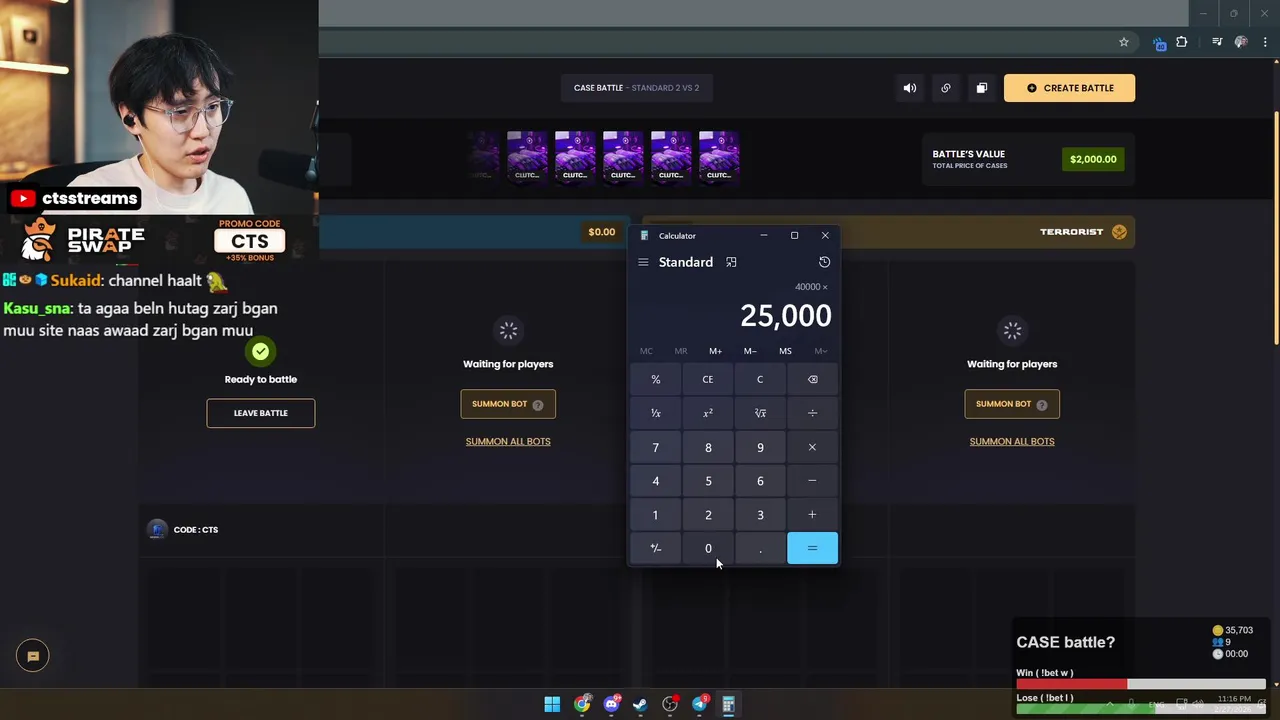This screenshot has width=1280, height=720.
Task: Click the 5 key in Calculator
Action: [708, 481]
